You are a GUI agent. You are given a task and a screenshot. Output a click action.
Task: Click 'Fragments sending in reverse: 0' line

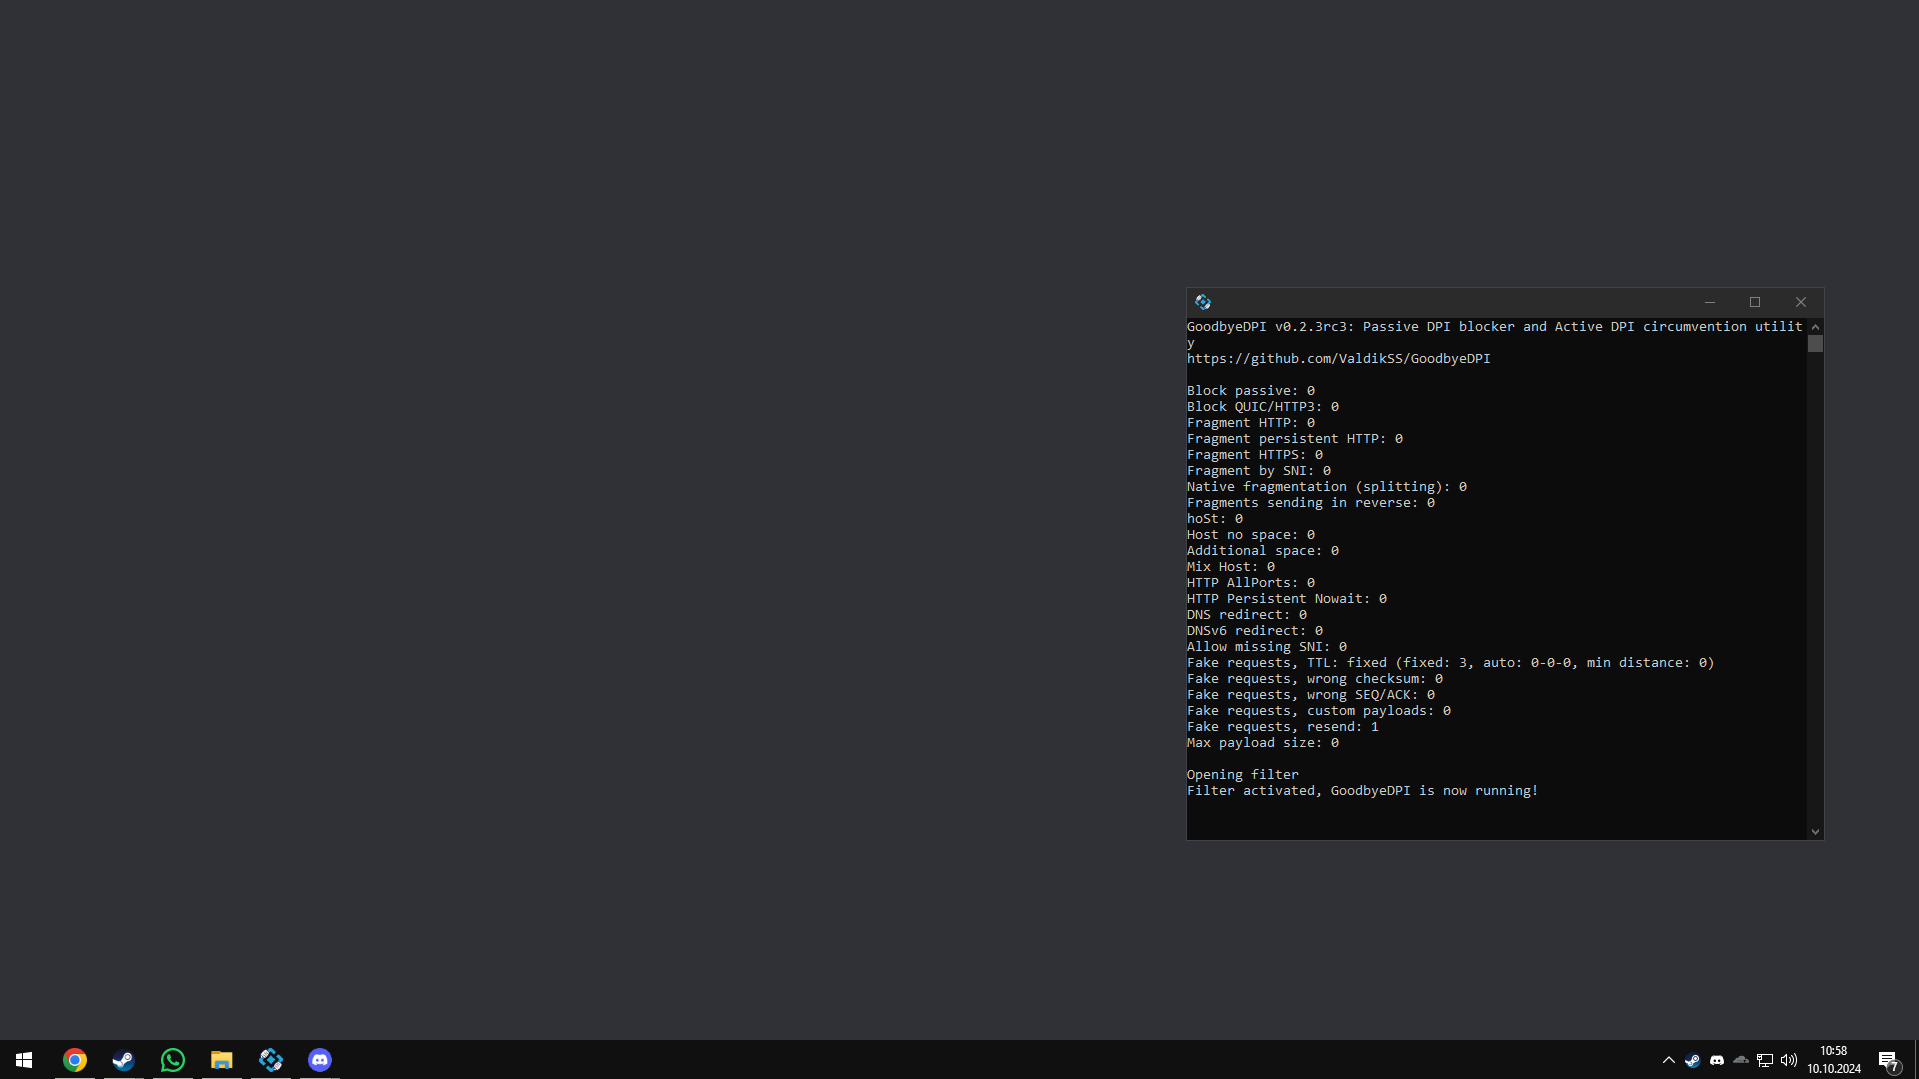pyautogui.click(x=1311, y=503)
